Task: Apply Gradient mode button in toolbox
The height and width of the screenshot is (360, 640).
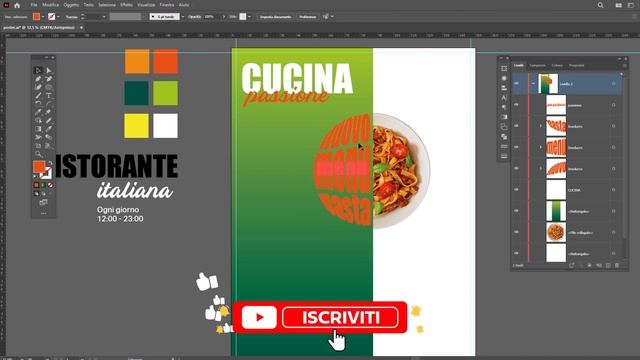Action: (x=43, y=185)
